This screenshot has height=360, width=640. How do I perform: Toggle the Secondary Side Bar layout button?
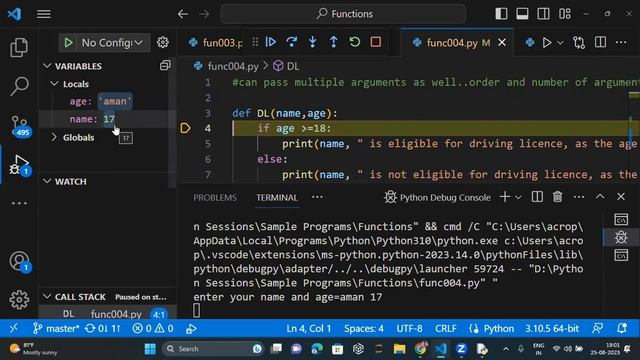[x=543, y=14]
